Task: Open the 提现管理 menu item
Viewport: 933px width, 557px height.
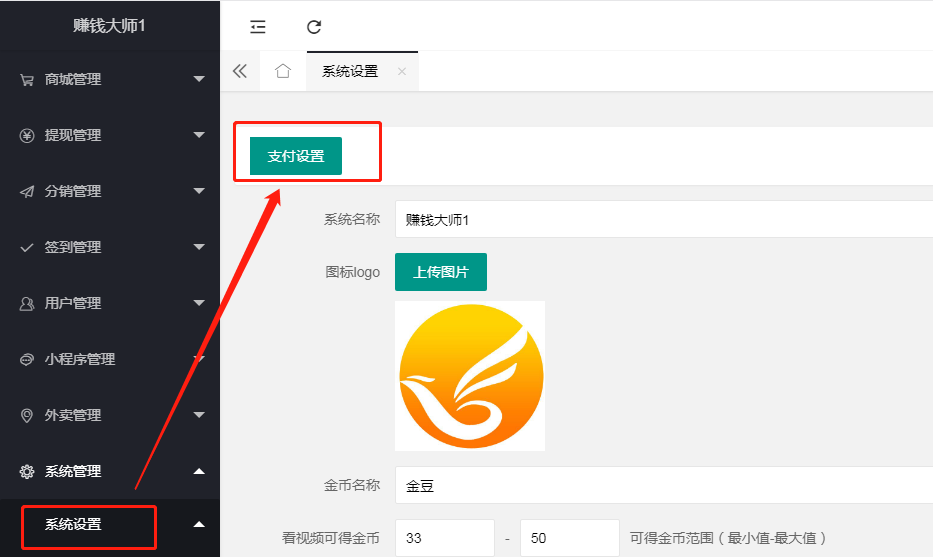Action: 110,135
